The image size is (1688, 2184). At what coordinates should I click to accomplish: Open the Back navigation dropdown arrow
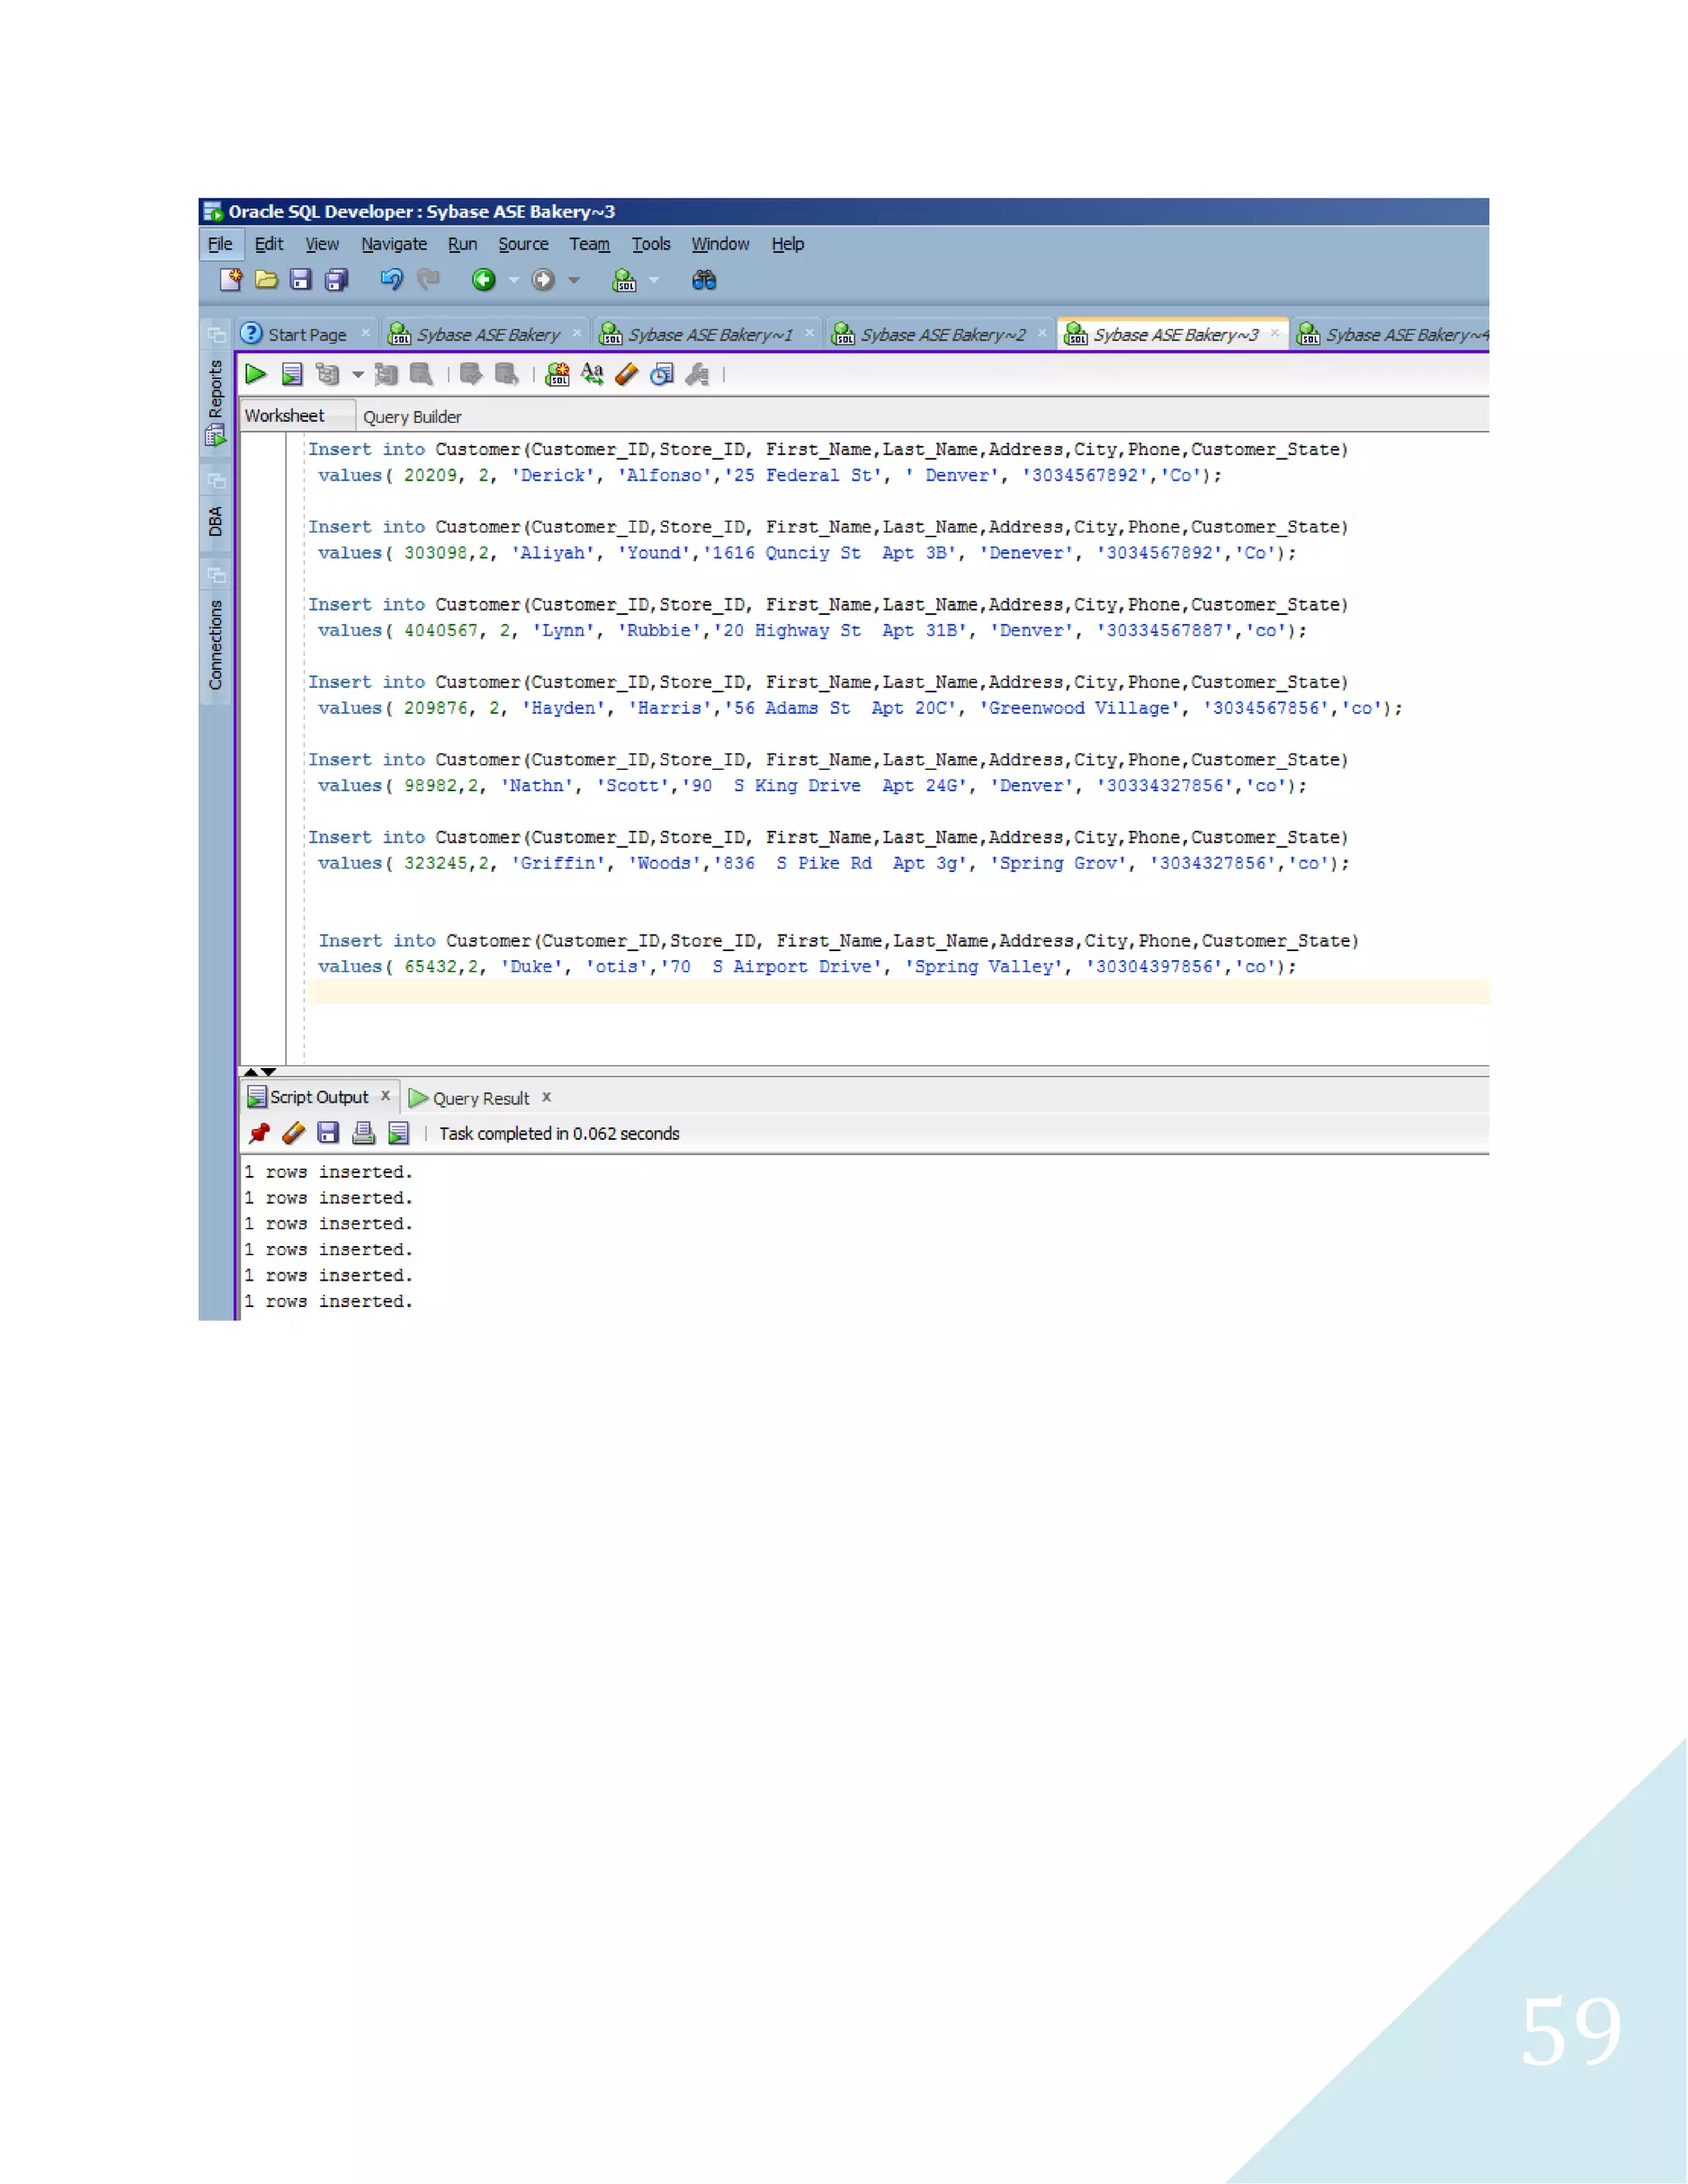514,280
